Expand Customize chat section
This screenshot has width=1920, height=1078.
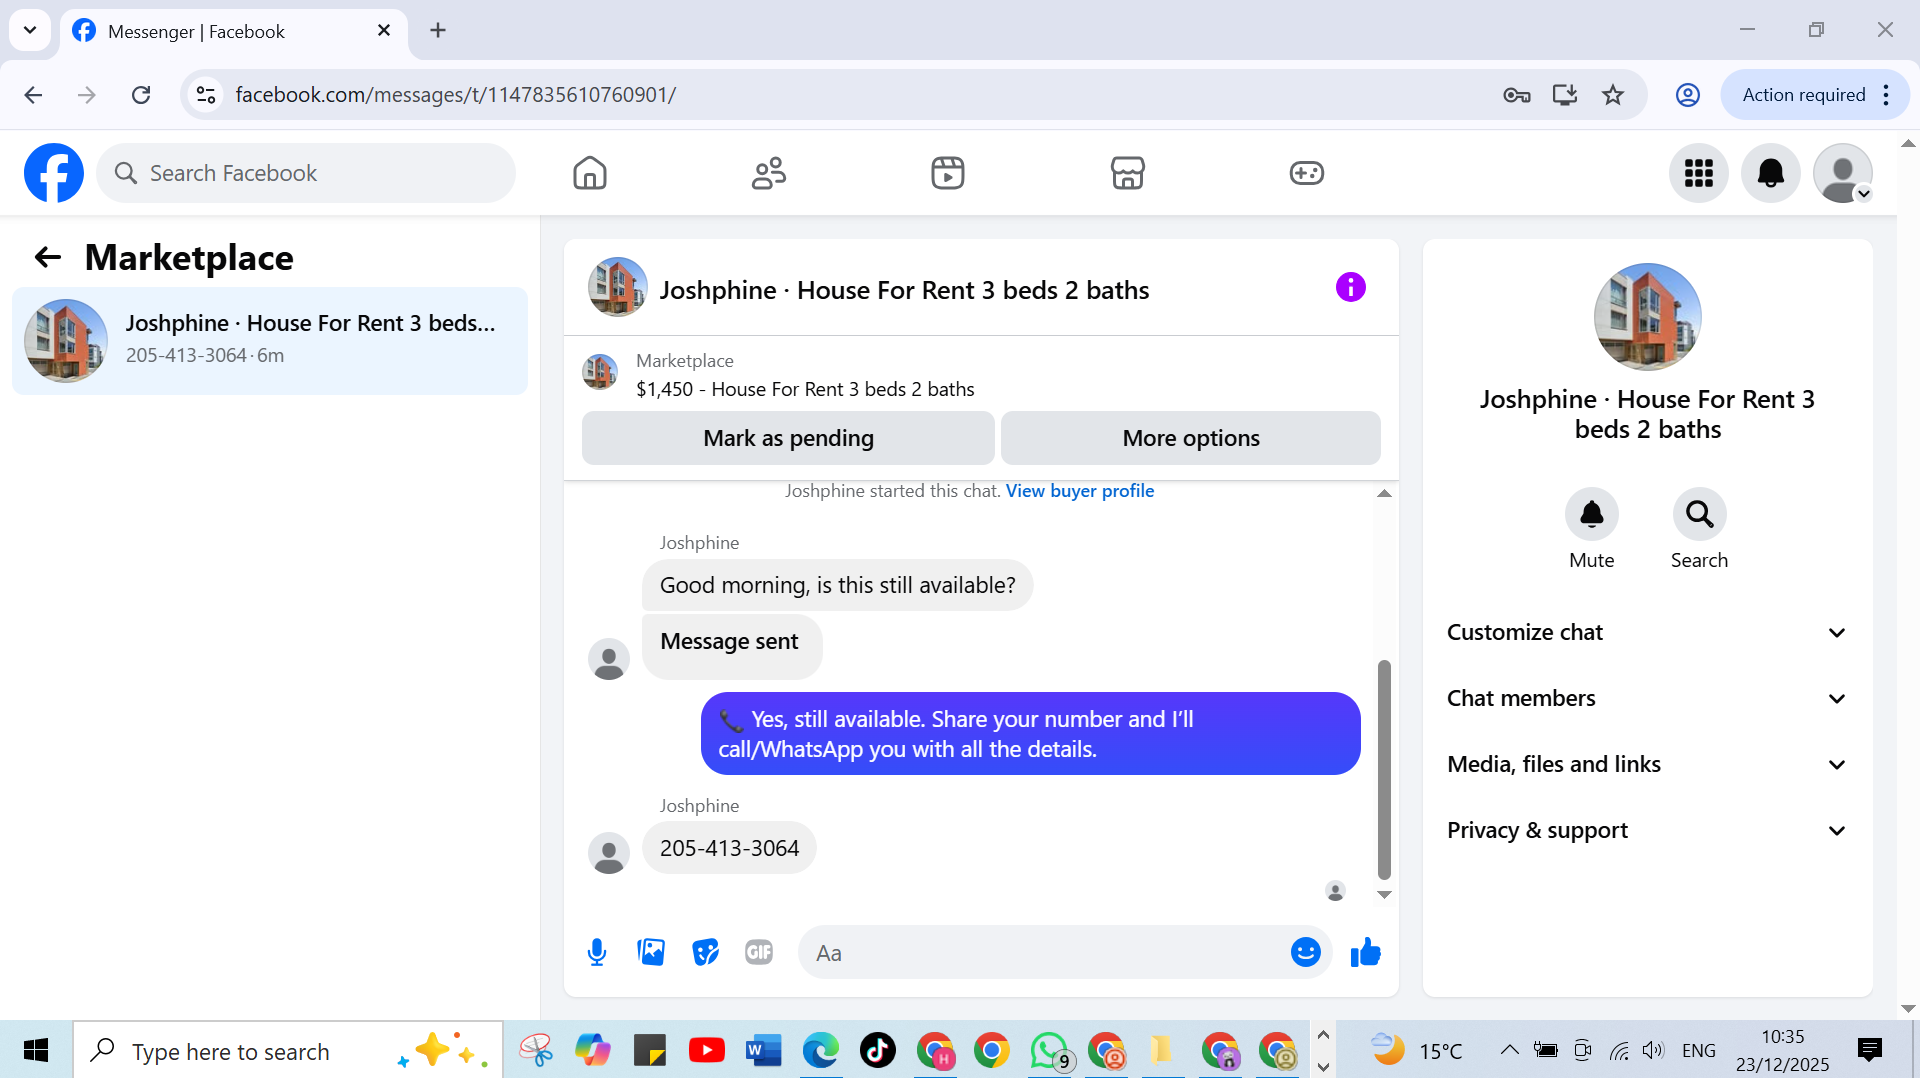[x=1647, y=633]
